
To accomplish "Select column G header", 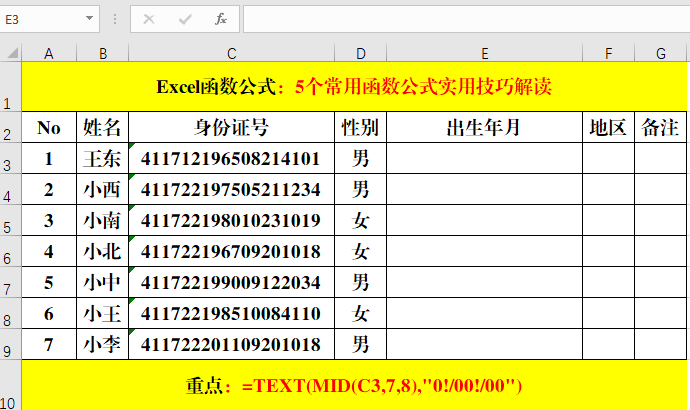I will tap(661, 53).
